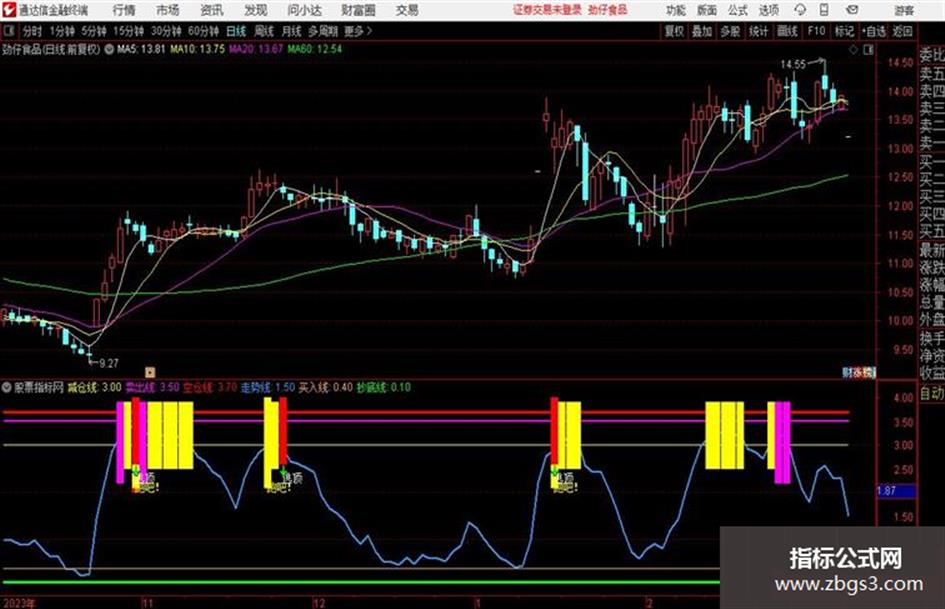This screenshot has width=945, height=609.
Task: Click the small square marker icon below 9.27
Action: [x=150, y=372]
